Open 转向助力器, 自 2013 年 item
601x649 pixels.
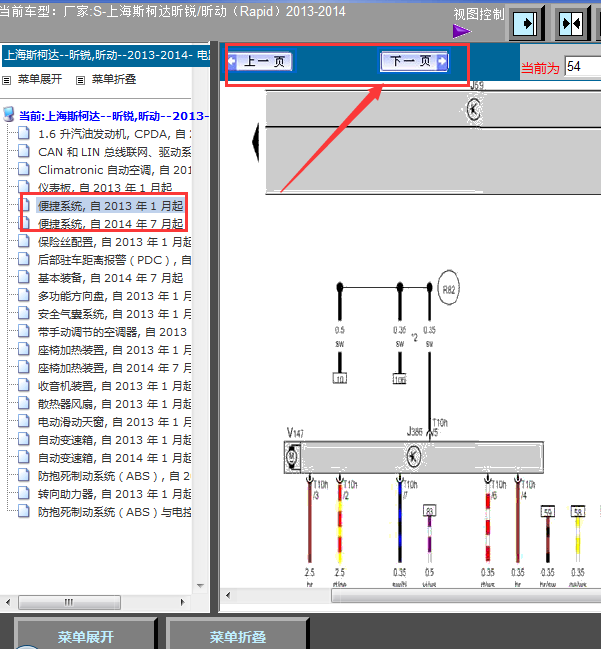click(115, 494)
